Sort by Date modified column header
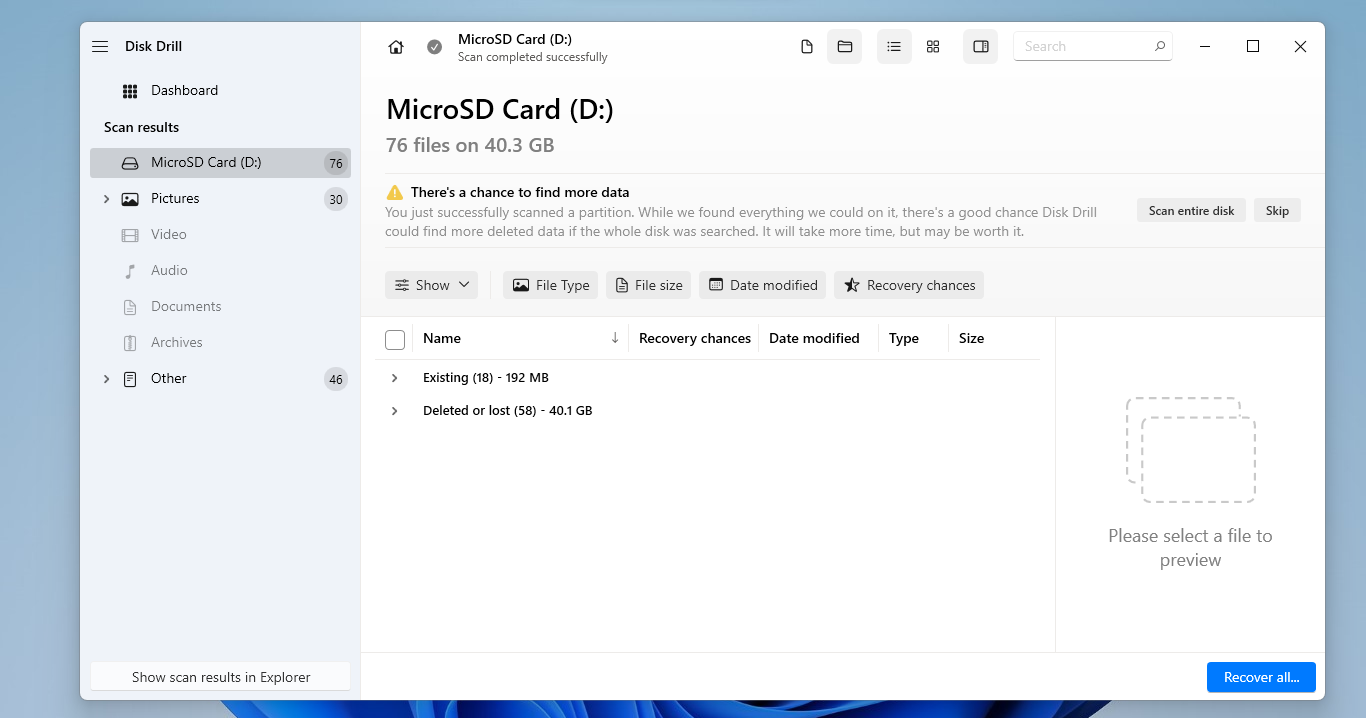Viewport: 1366px width, 718px height. [x=814, y=338]
